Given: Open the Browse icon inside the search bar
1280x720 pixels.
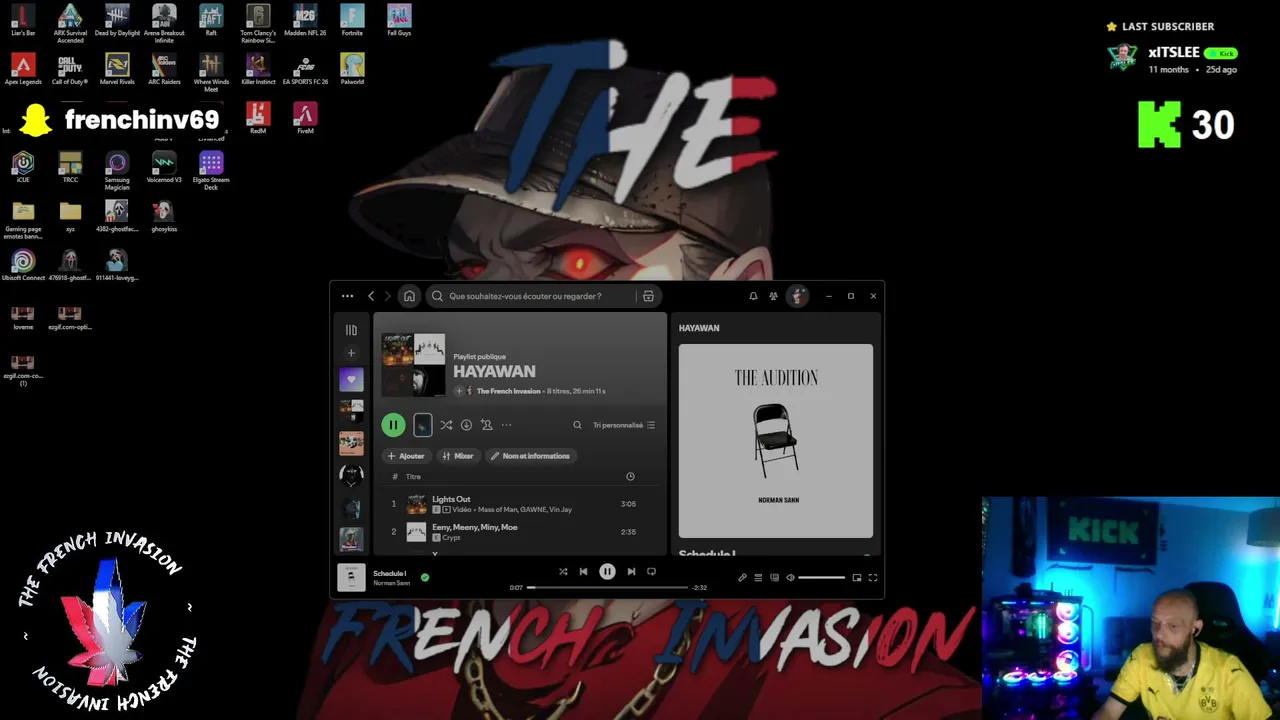Looking at the screenshot, I should (x=648, y=296).
